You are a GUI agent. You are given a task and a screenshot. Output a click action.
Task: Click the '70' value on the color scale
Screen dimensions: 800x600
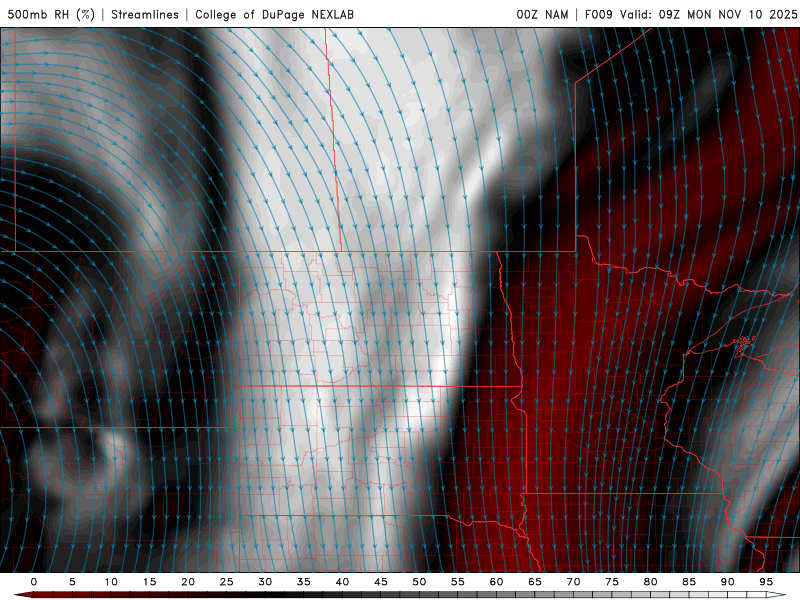point(573,582)
